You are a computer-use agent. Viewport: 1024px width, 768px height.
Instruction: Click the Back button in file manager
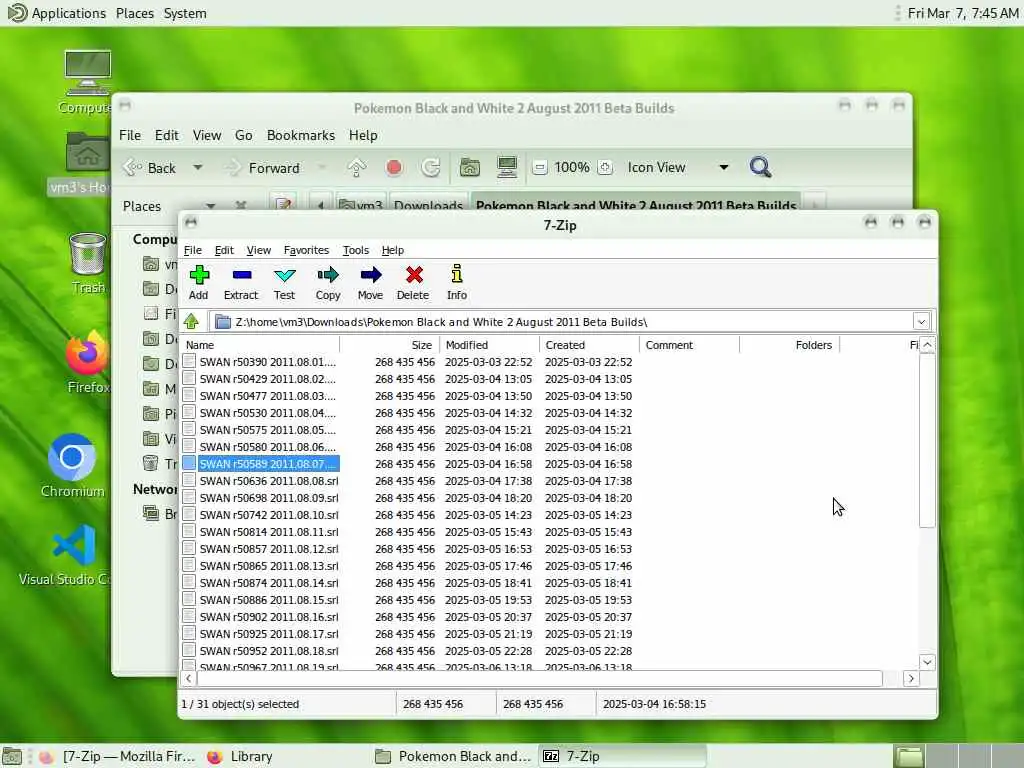[x=150, y=168]
